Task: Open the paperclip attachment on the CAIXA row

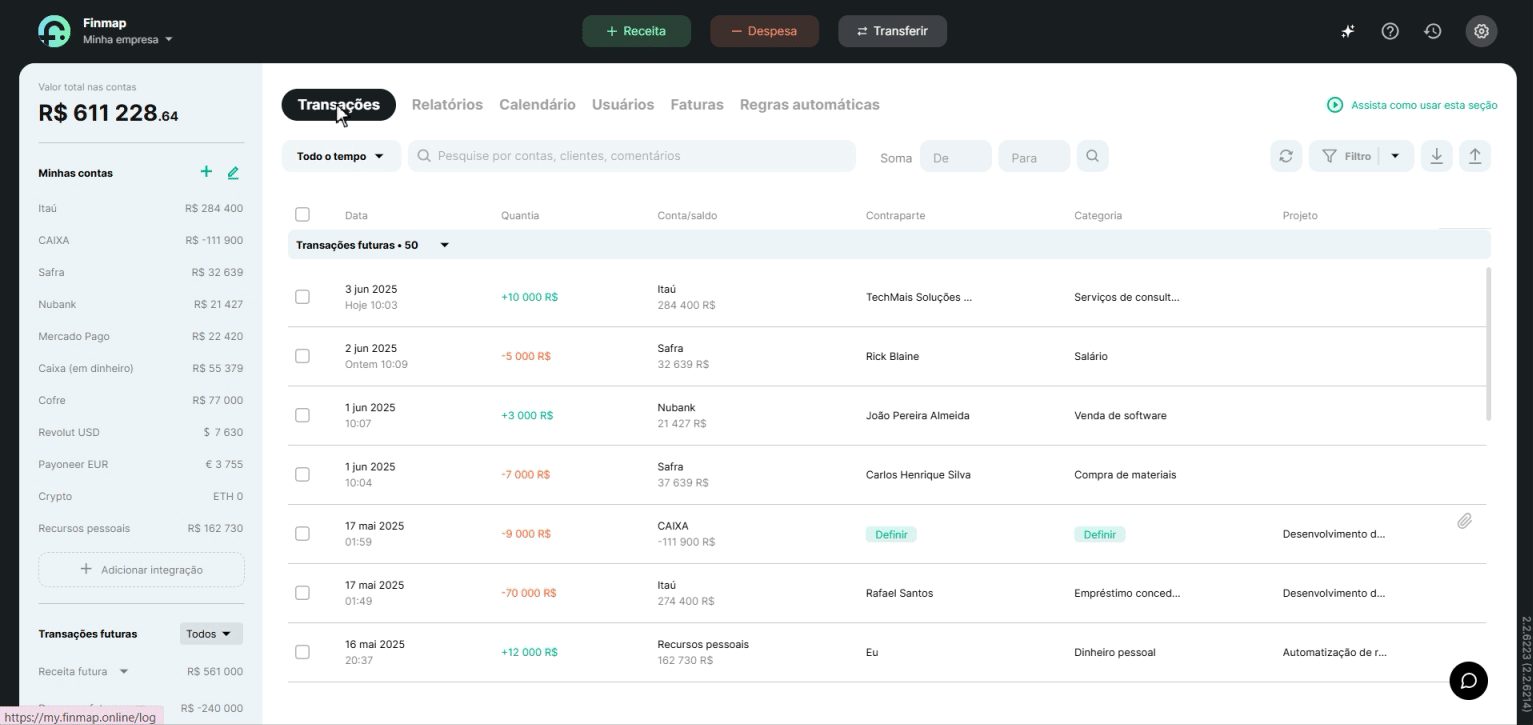Action: pyautogui.click(x=1464, y=521)
